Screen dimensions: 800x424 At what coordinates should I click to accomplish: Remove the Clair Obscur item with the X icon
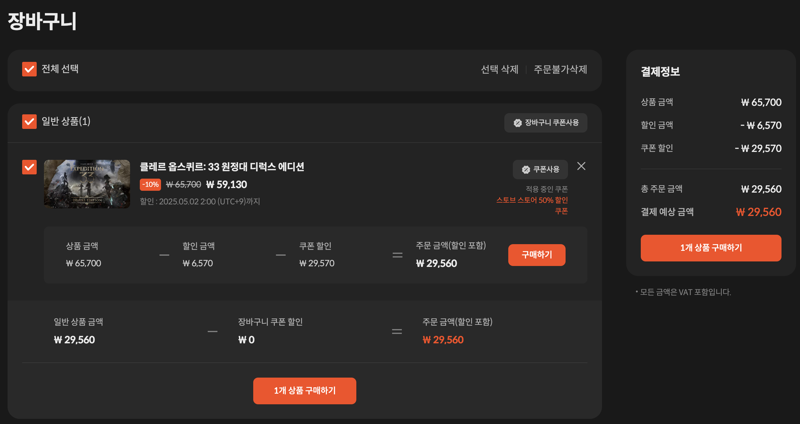581,166
